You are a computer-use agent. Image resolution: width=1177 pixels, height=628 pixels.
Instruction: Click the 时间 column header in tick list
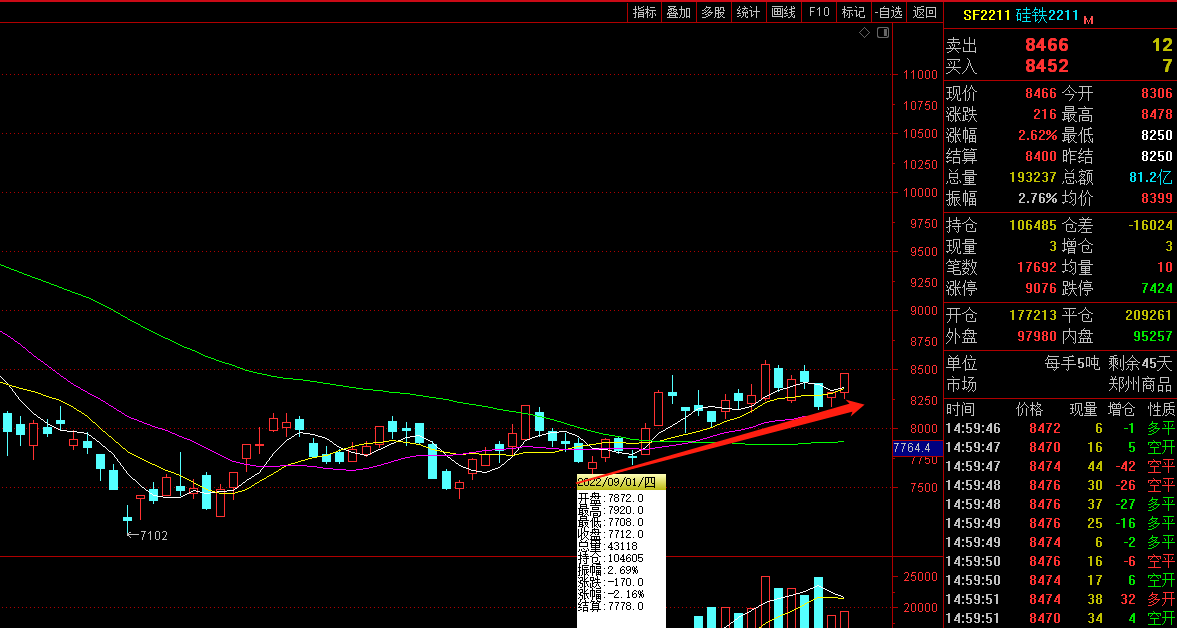[960, 409]
